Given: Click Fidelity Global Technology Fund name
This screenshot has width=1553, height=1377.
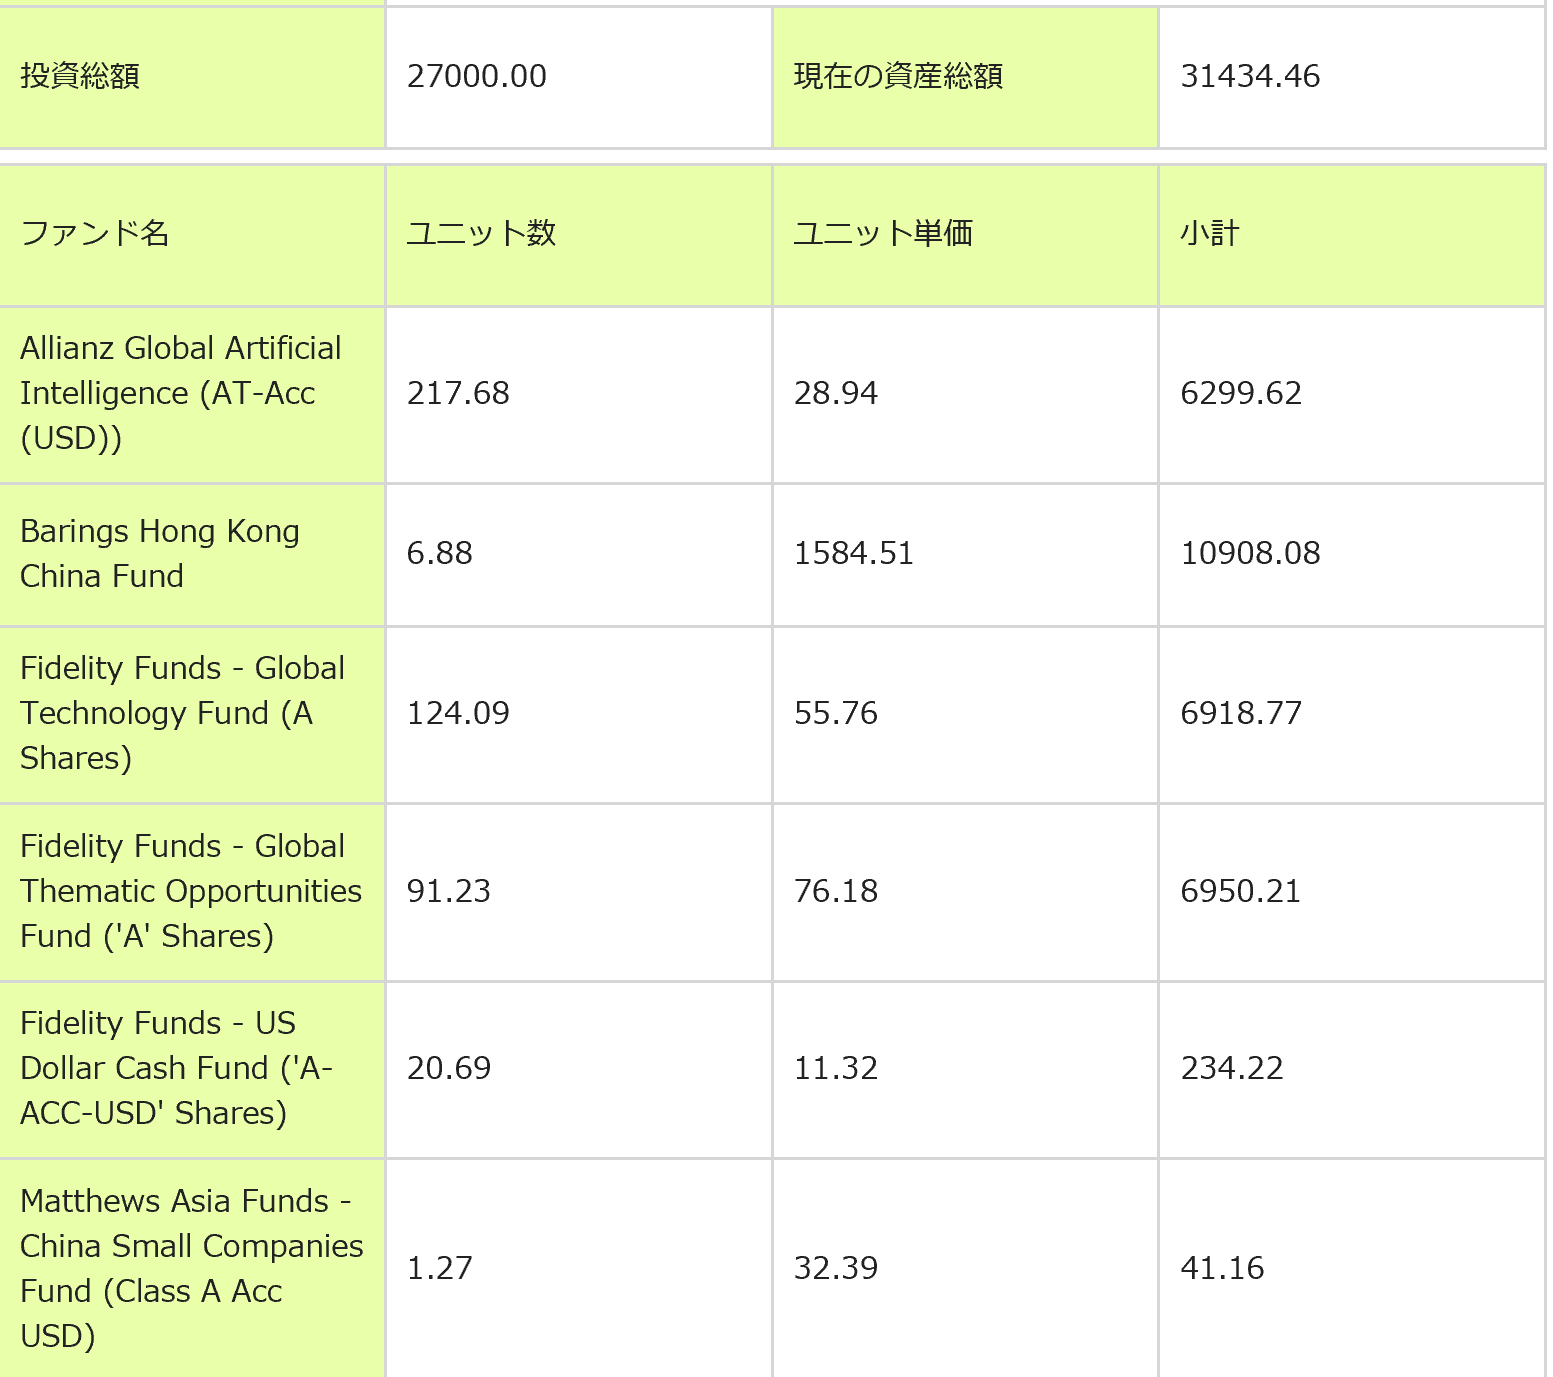Looking at the screenshot, I should (182, 713).
